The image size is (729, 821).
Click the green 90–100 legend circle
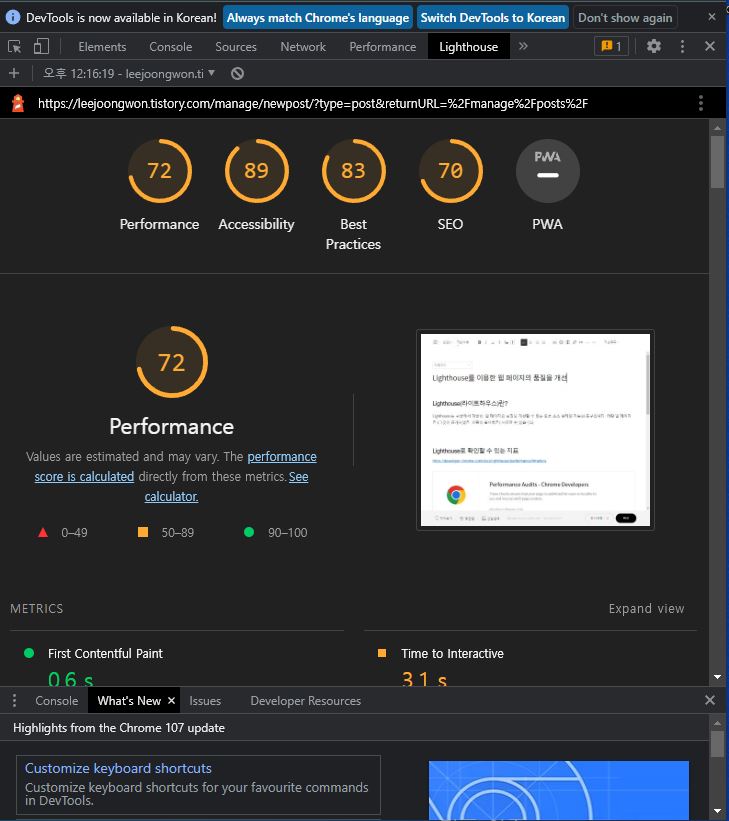click(x=249, y=532)
